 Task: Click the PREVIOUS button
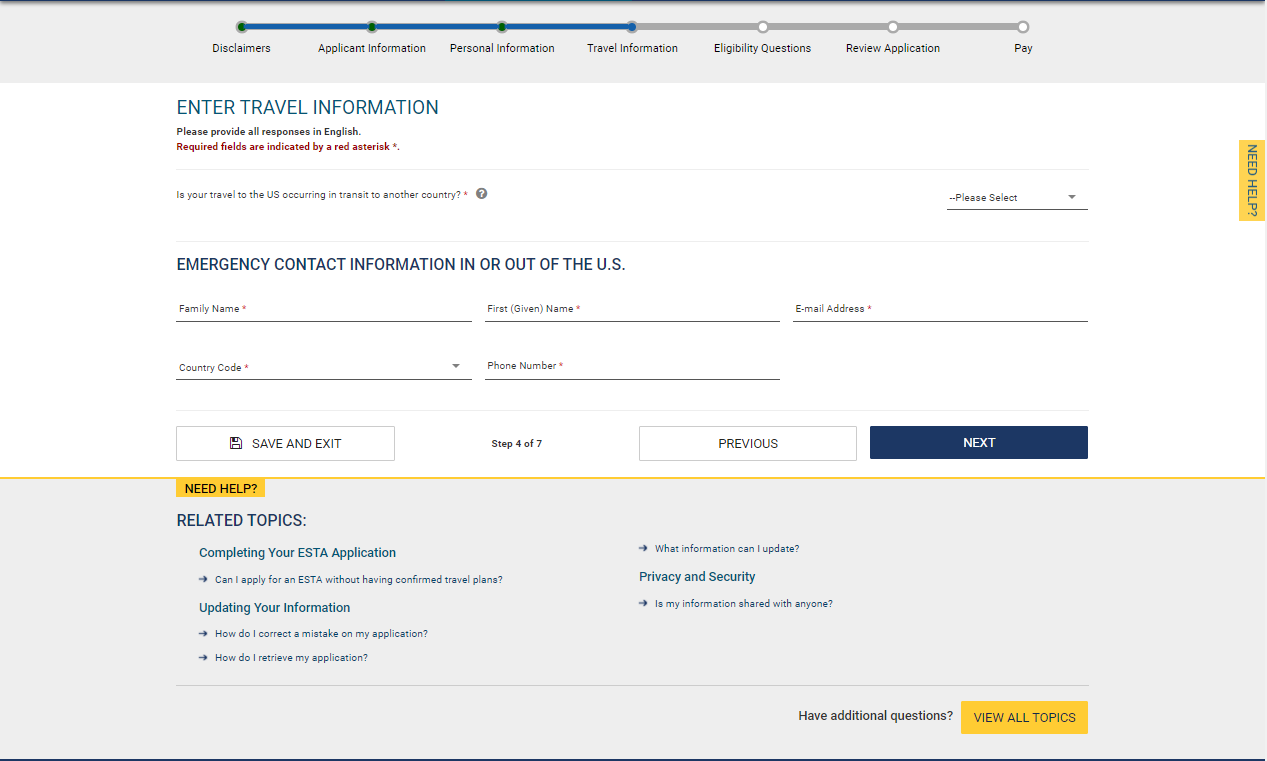click(747, 443)
